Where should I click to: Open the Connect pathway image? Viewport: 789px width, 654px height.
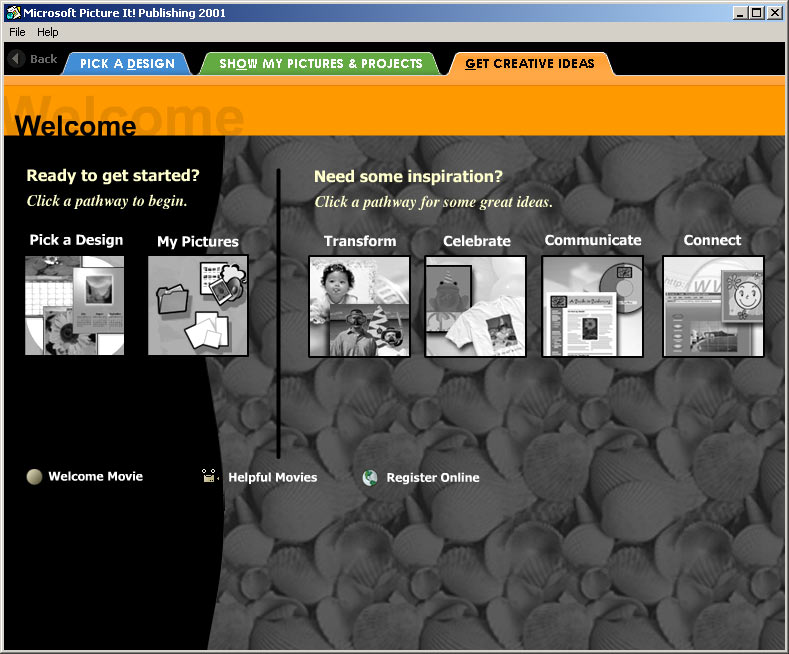[x=714, y=306]
